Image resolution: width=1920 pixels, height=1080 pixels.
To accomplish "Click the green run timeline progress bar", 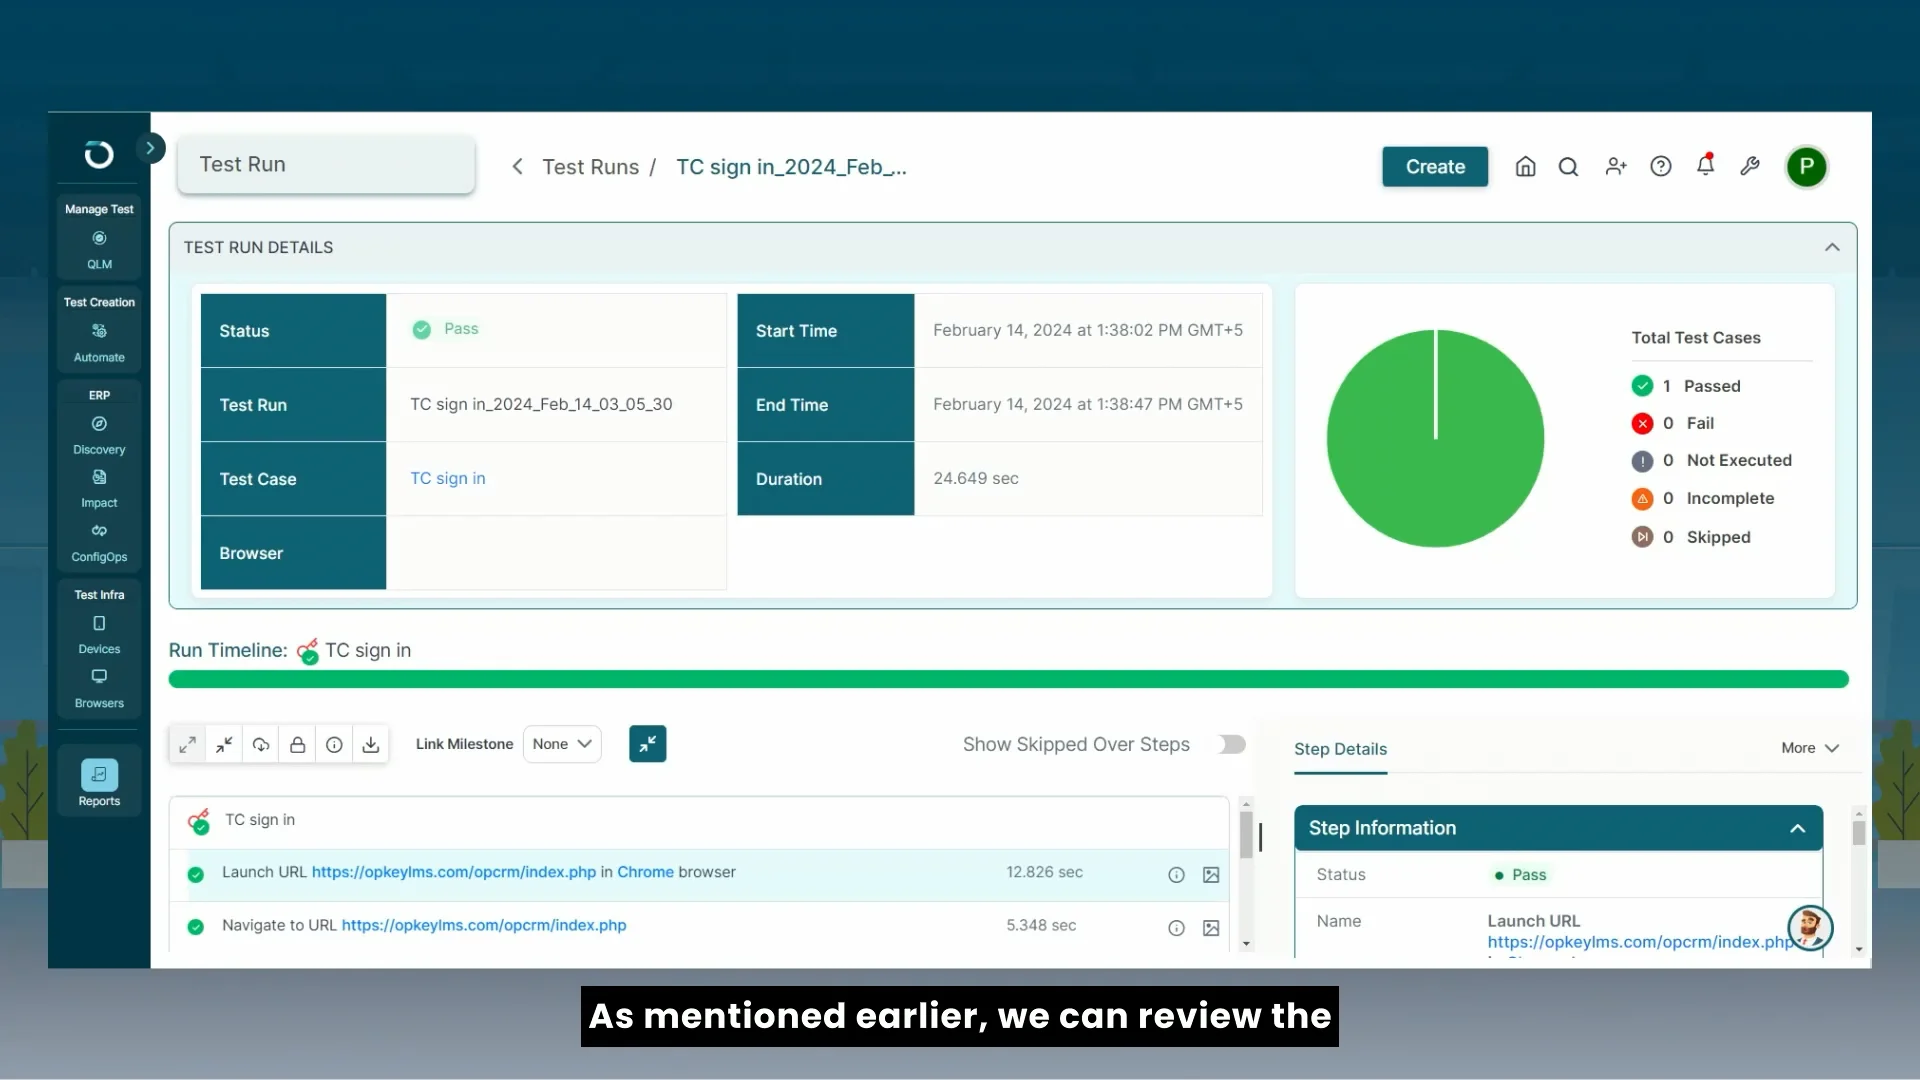I will [1008, 680].
